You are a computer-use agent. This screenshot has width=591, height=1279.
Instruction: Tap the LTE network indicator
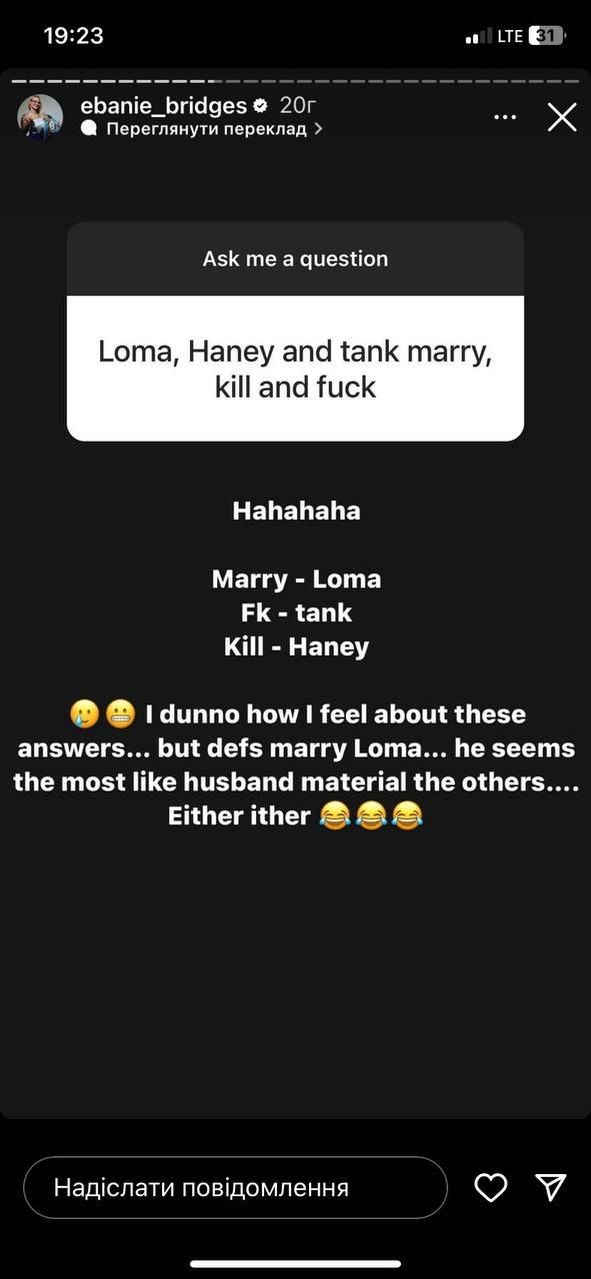[510, 36]
